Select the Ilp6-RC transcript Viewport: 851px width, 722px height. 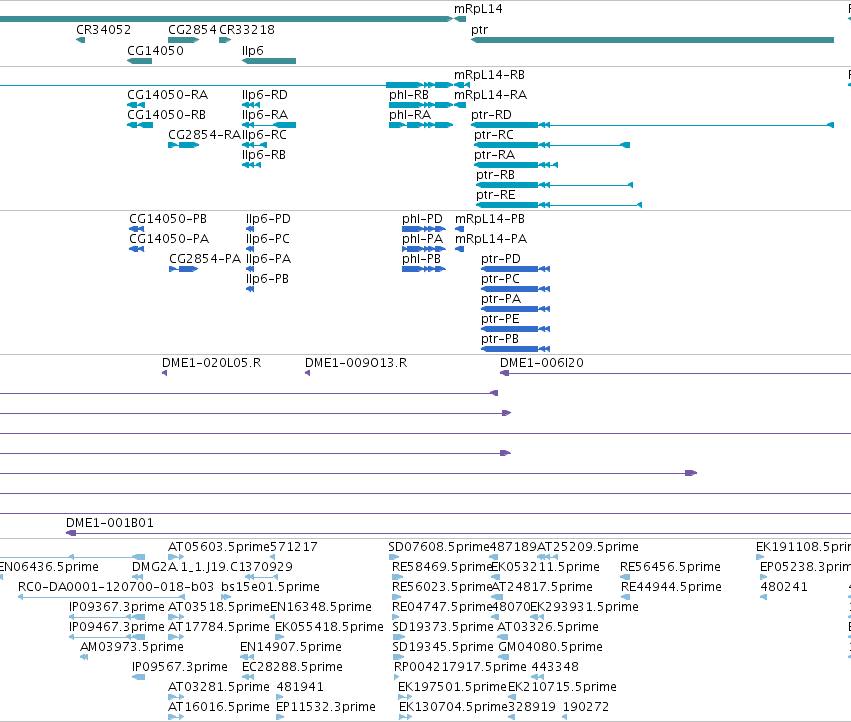[255, 145]
